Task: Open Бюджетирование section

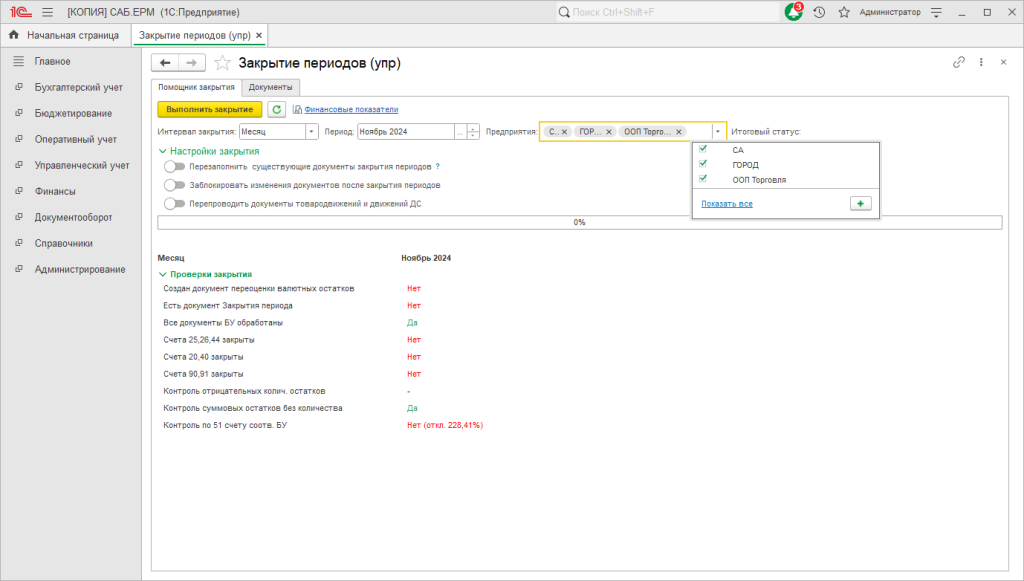Action: pyautogui.click(x=73, y=113)
